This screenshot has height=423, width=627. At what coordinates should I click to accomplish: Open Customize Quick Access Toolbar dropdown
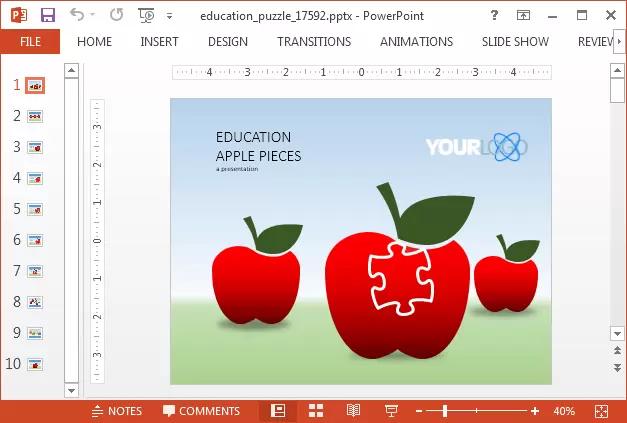tap(169, 16)
